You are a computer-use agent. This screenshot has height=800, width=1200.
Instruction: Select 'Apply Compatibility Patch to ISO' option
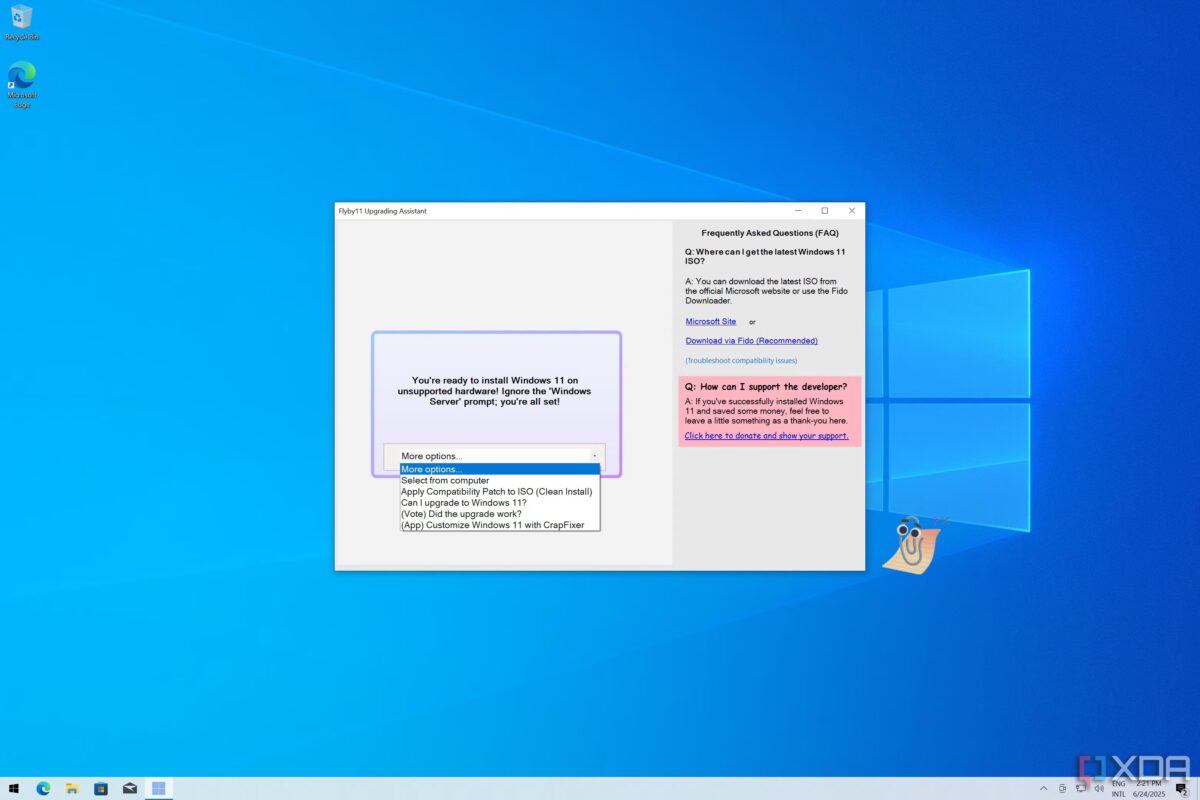(496, 491)
